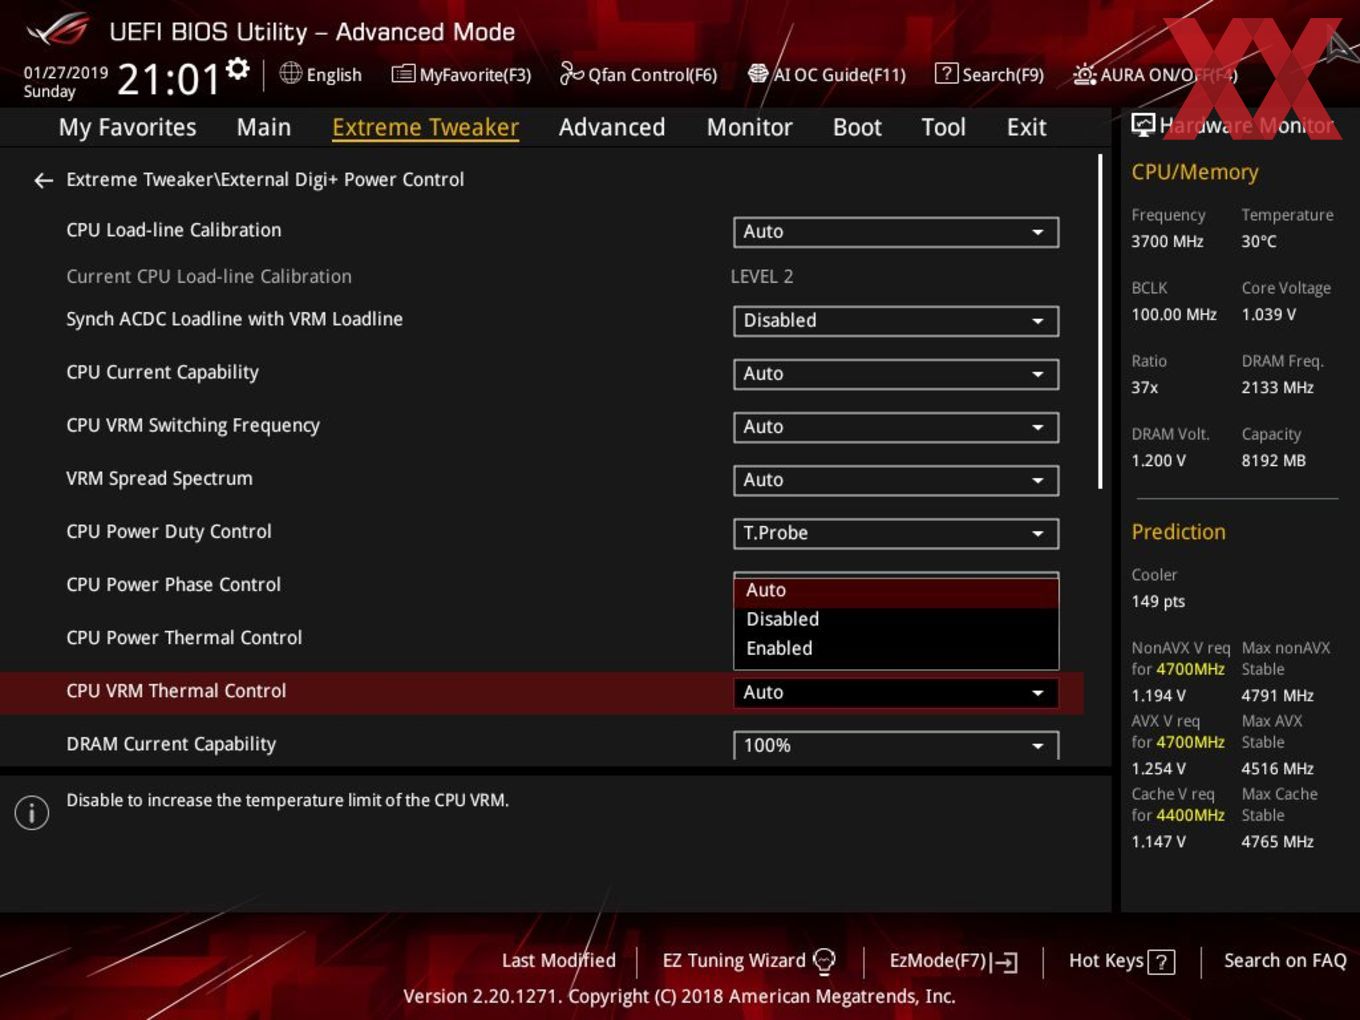This screenshot has height=1020, width=1360.
Task: Switch to the Advanced tab
Action: (x=612, y=127)
